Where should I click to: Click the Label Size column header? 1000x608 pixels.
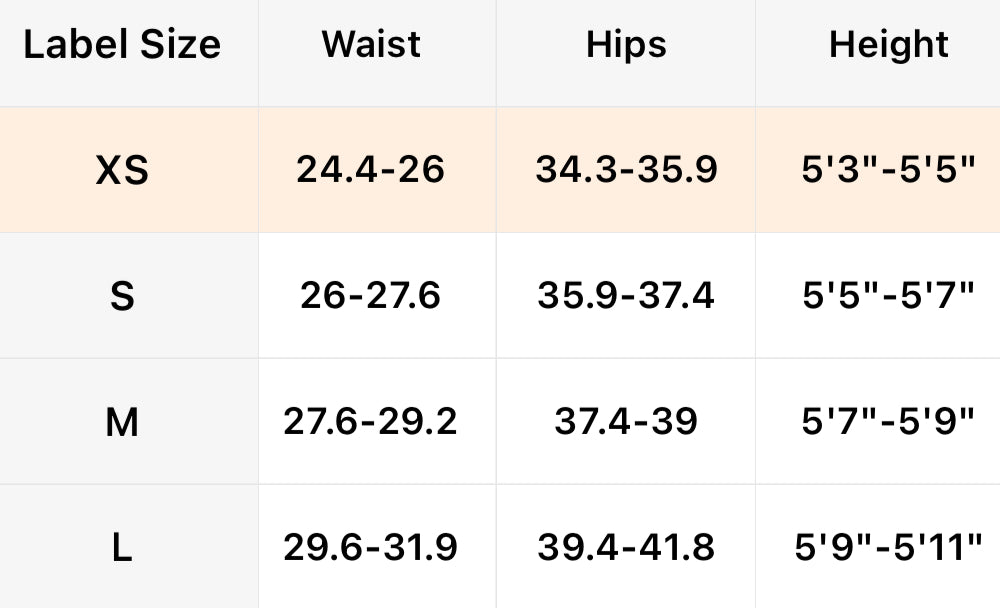[122, 45]
